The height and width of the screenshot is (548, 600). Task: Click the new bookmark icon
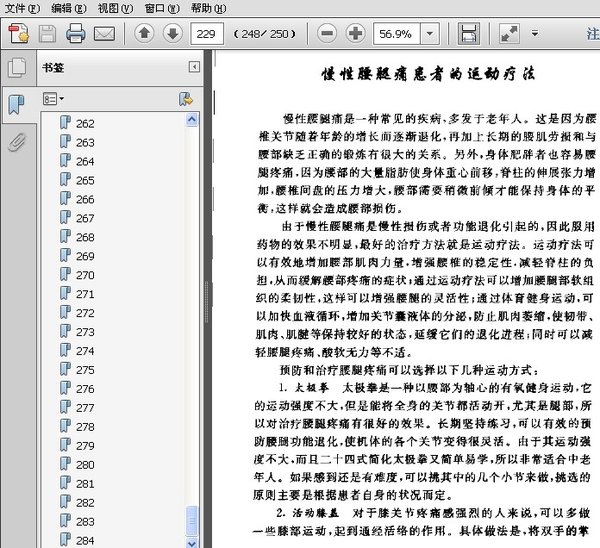(x=186, y=99)
